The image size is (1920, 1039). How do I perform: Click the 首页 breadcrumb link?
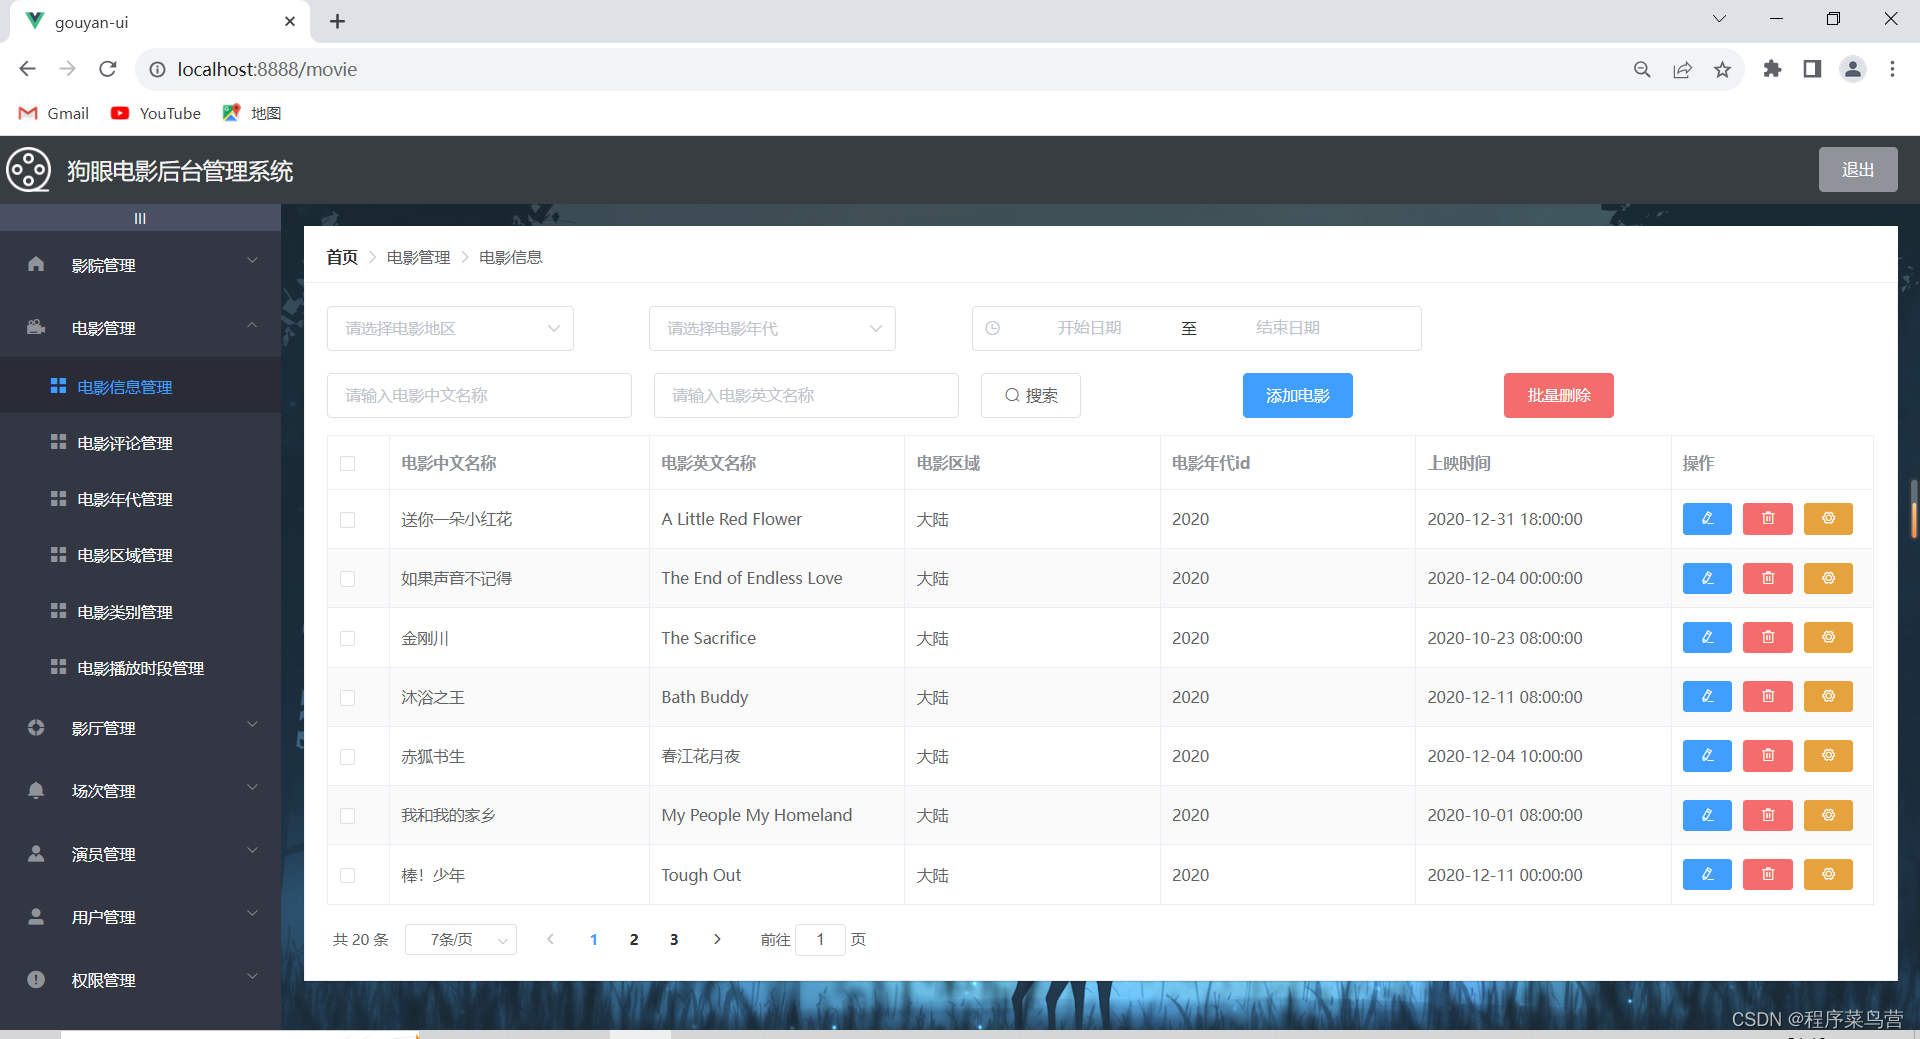[x=342, y=257]
